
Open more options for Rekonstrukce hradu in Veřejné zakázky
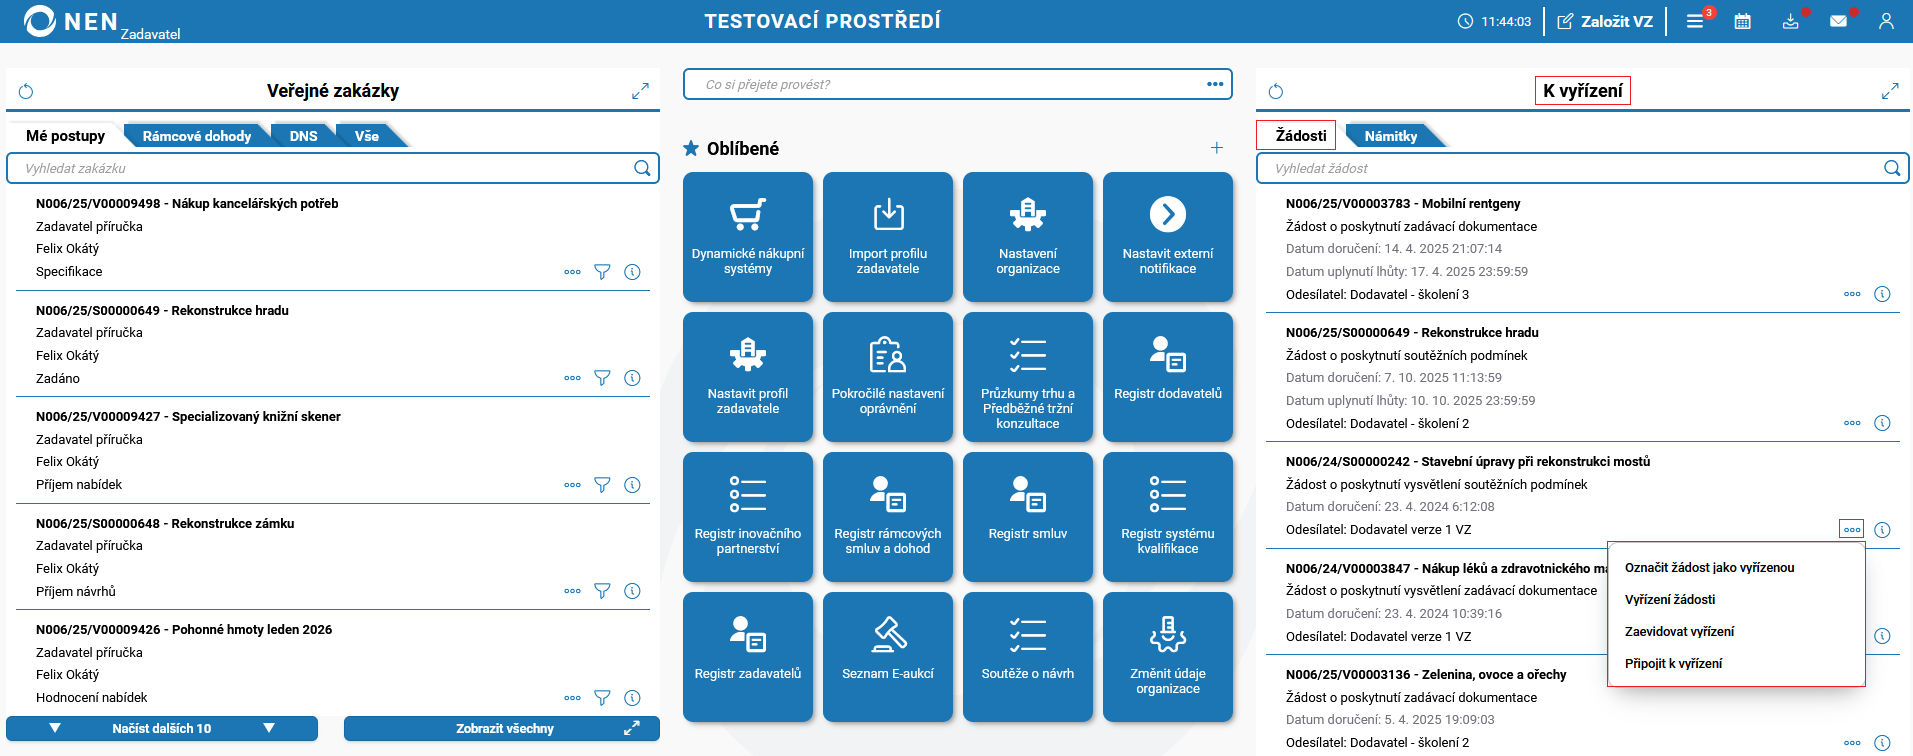[572, 378]
